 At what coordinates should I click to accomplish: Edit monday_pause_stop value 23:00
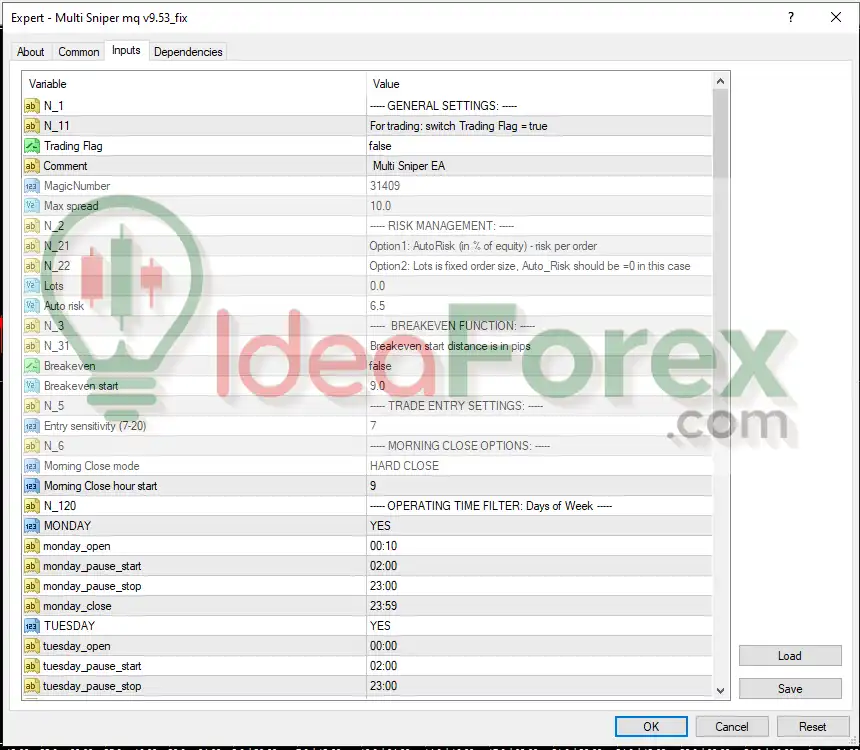click(539, 586)
